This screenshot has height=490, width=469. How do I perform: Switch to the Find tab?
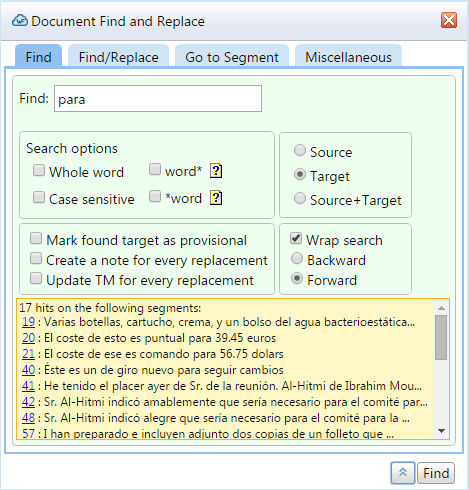click(39, 56)
